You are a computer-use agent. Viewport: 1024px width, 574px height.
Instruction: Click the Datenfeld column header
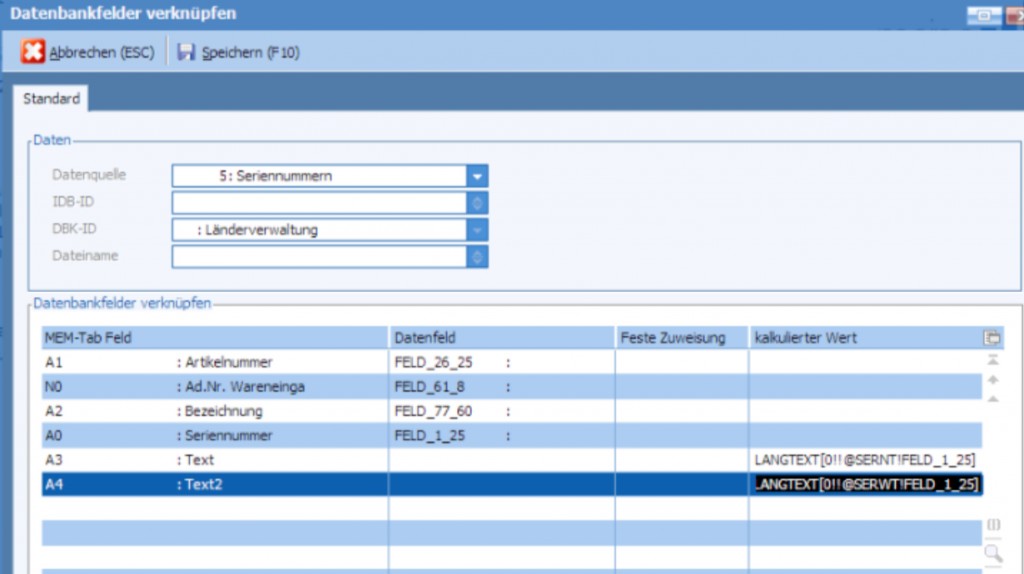click(x=500, y=338)
